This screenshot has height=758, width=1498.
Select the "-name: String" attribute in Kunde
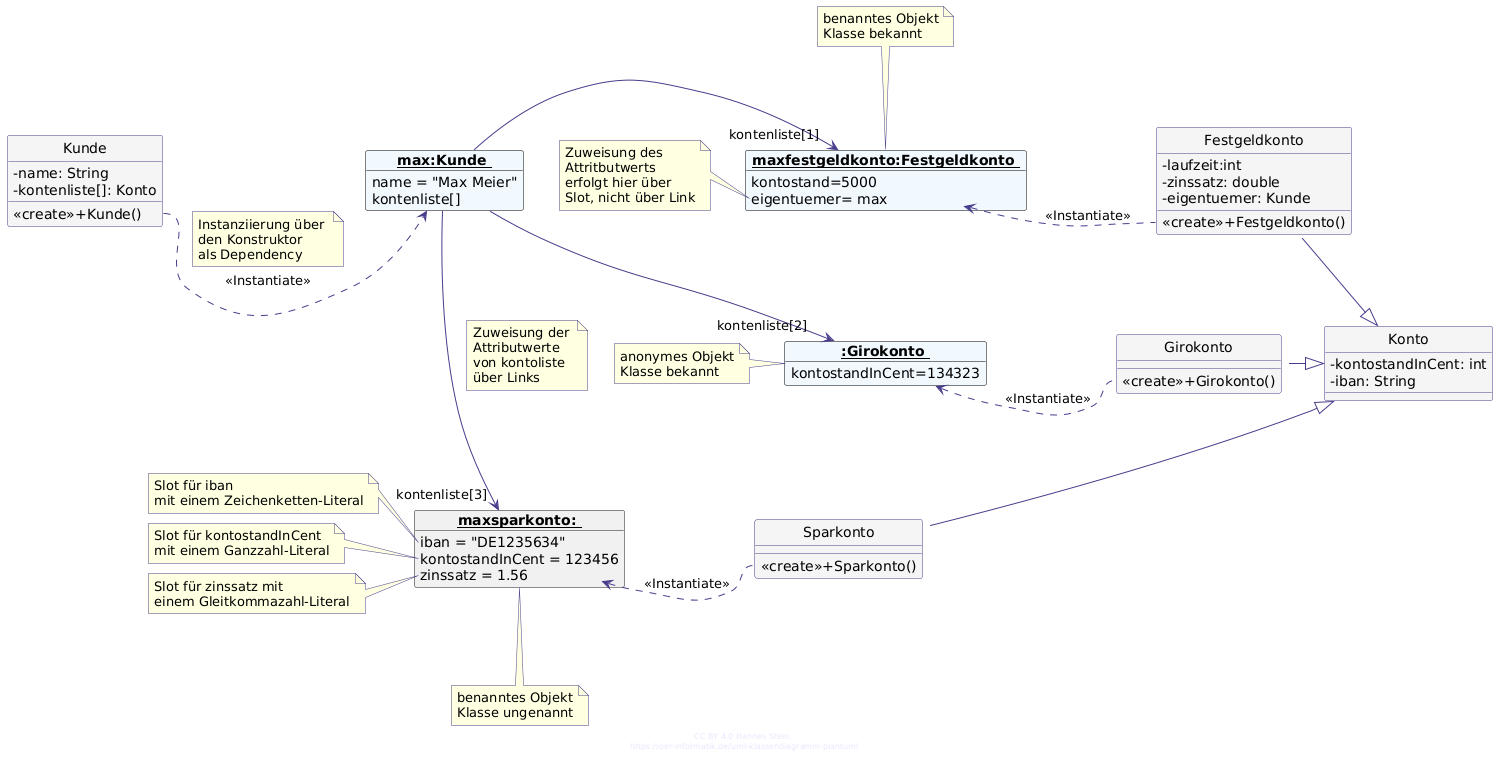click(x=61, y=173)
